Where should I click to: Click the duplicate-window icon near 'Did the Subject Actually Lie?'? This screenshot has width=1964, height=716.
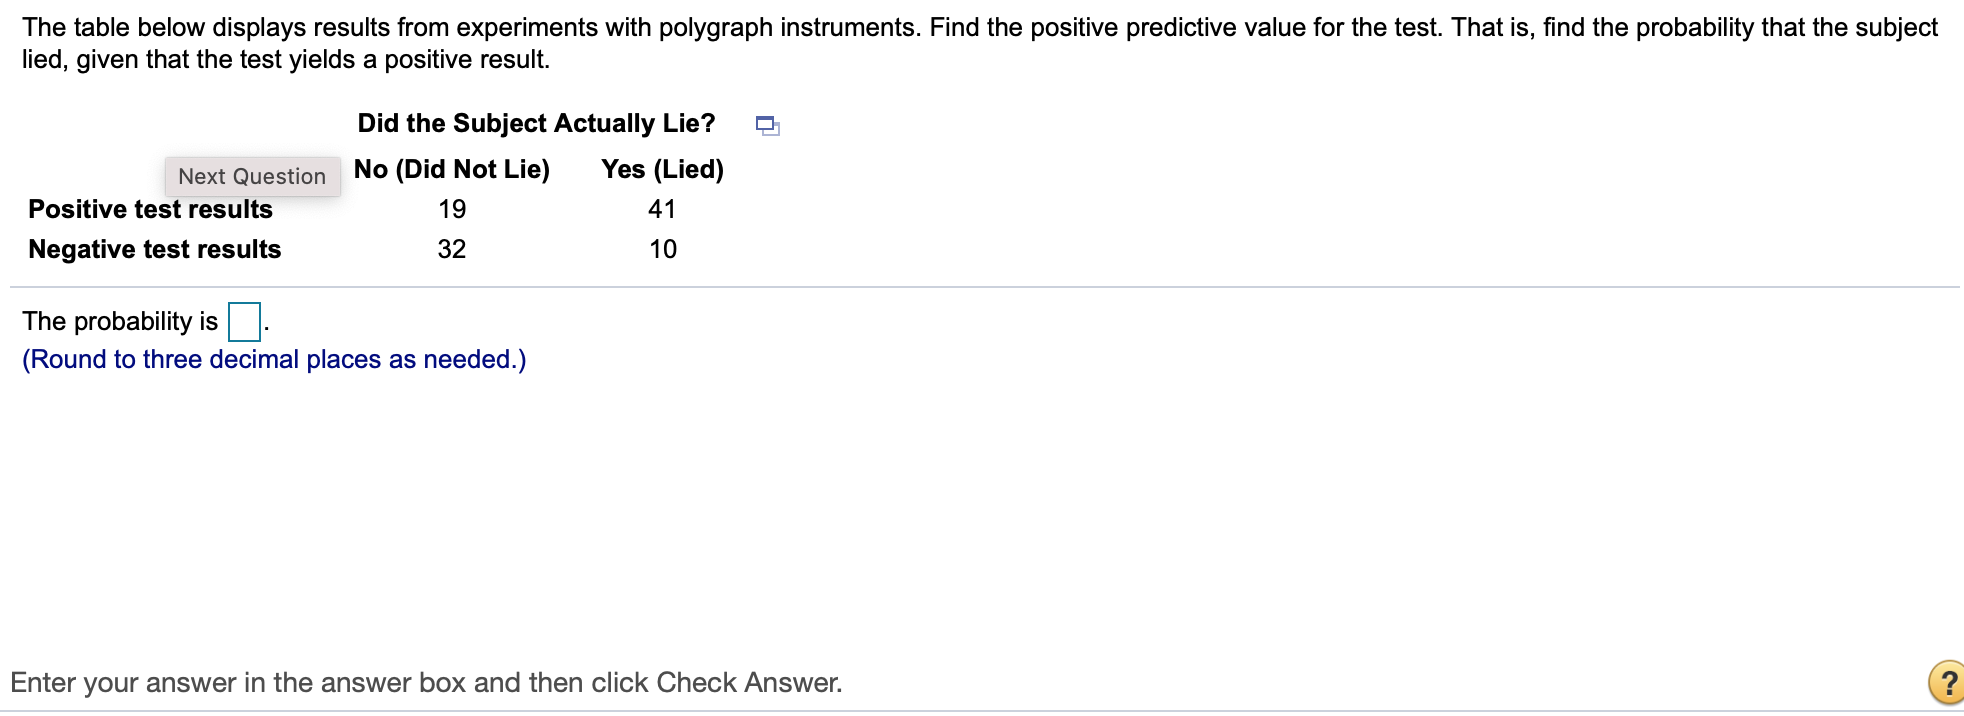click(x=767, y=125)
